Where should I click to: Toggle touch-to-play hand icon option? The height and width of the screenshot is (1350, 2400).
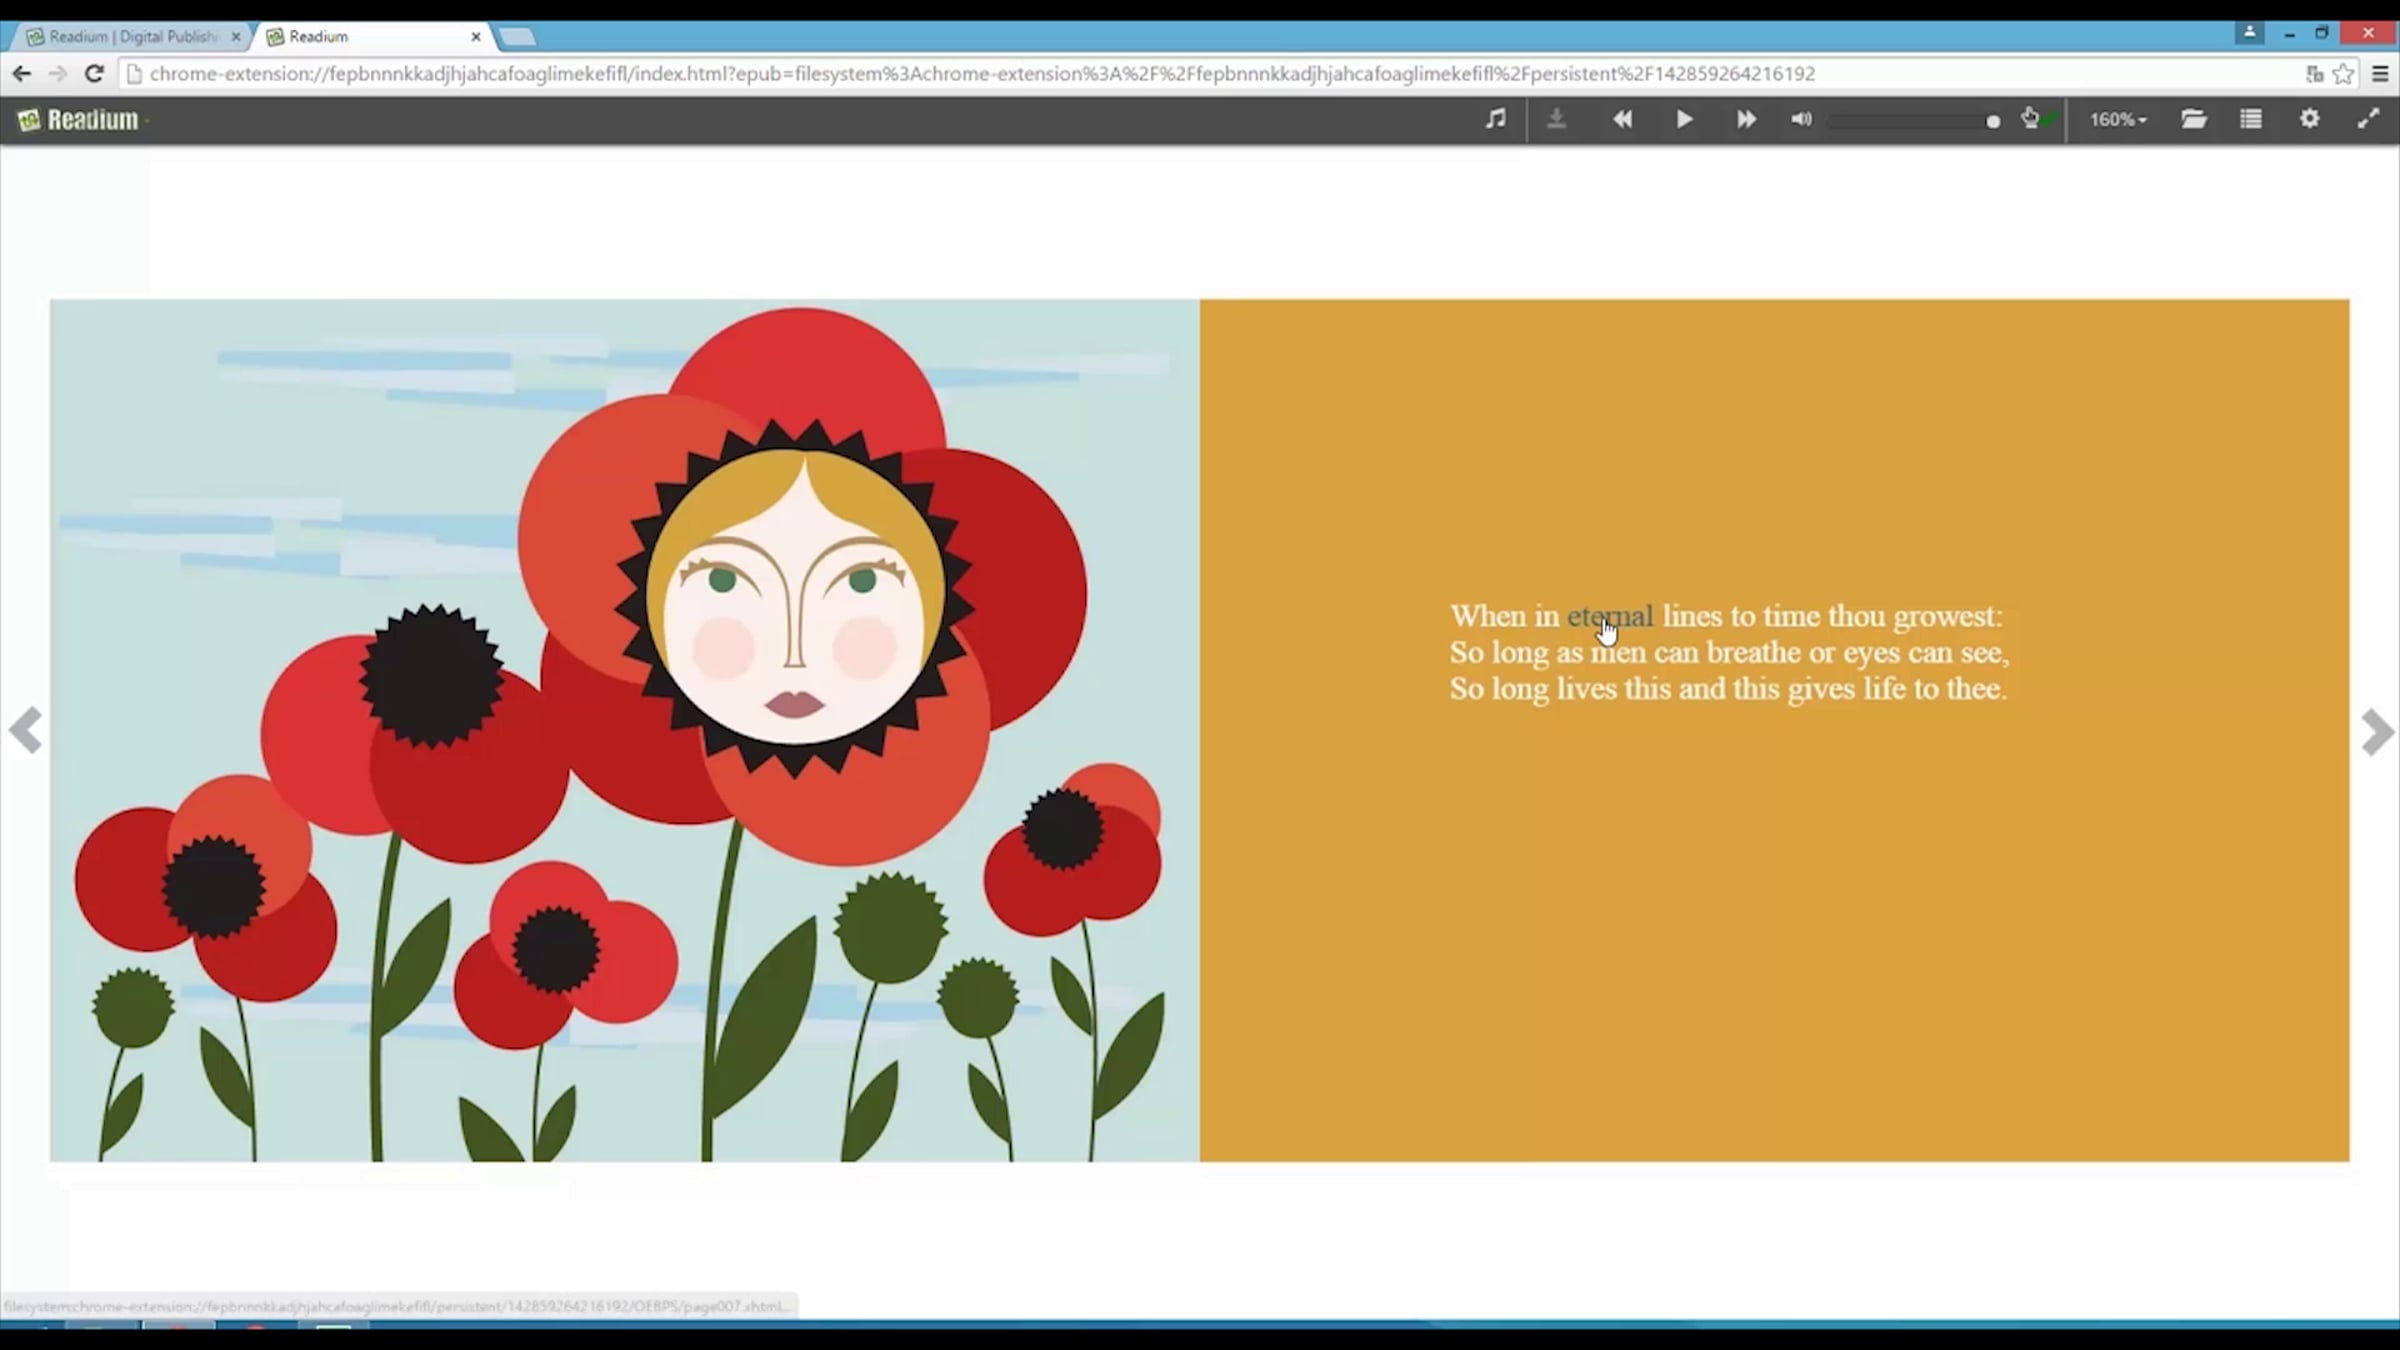click(x=2031, y=118)
